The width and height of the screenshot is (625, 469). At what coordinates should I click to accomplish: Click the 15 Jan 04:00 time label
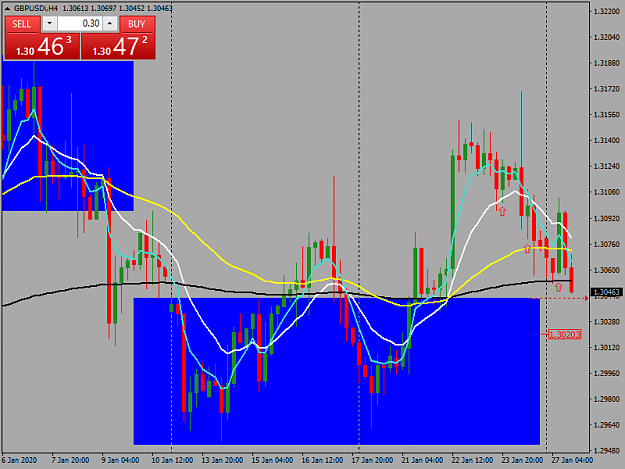272,460
